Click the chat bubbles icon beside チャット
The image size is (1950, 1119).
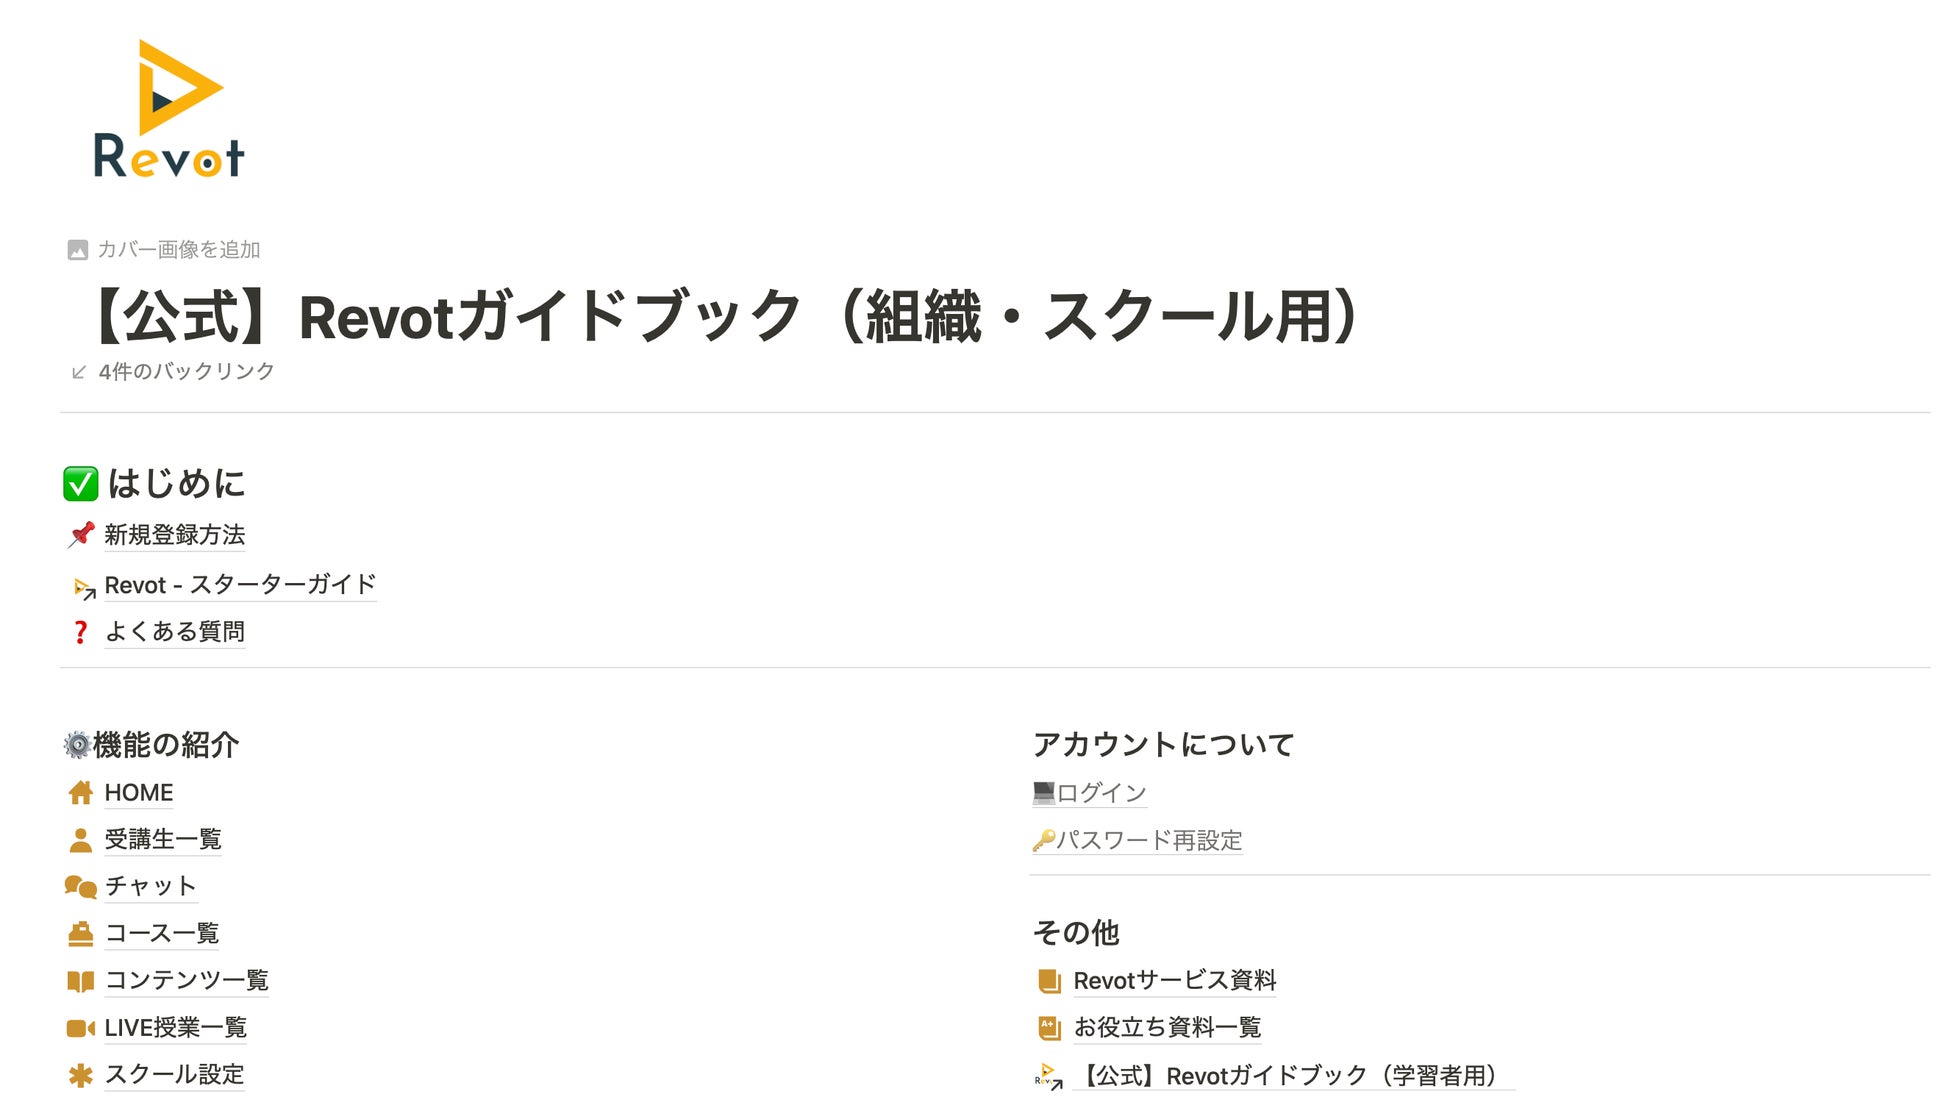80,887
